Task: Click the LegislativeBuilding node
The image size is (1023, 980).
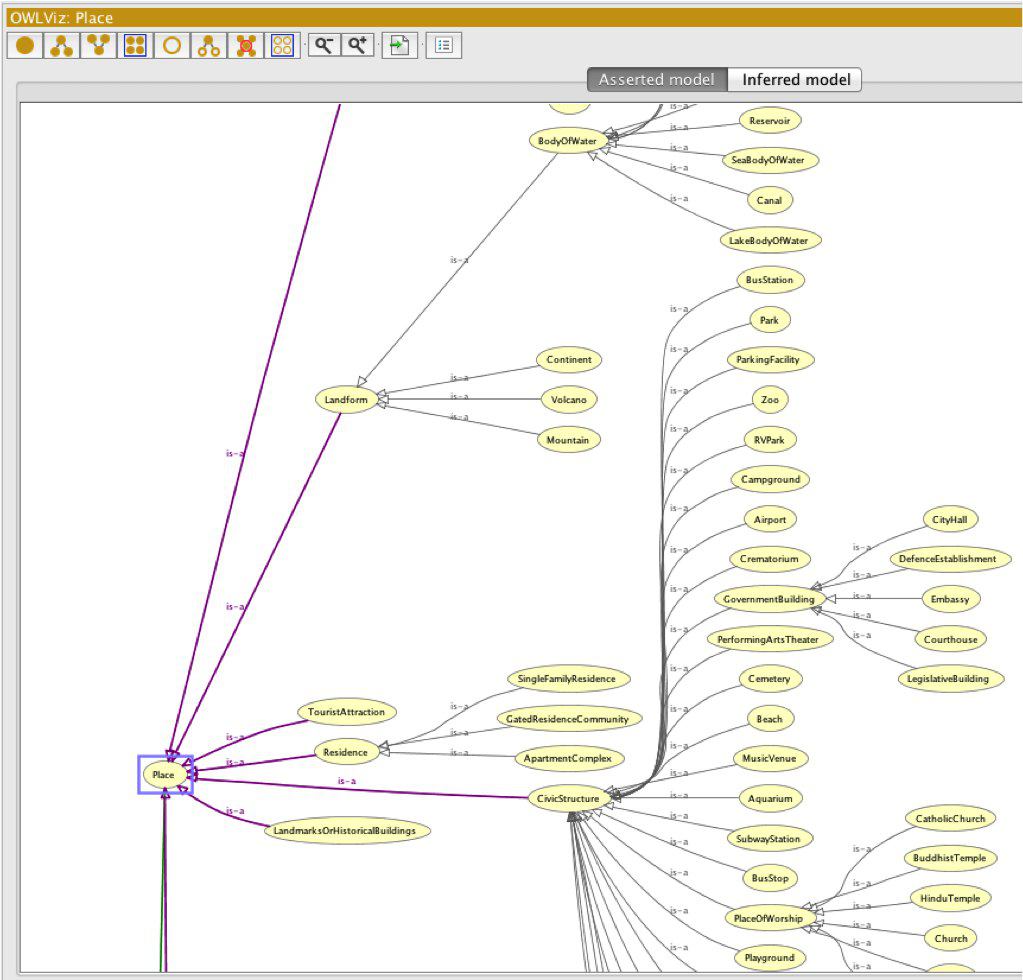Action: (x=949, y=679)
